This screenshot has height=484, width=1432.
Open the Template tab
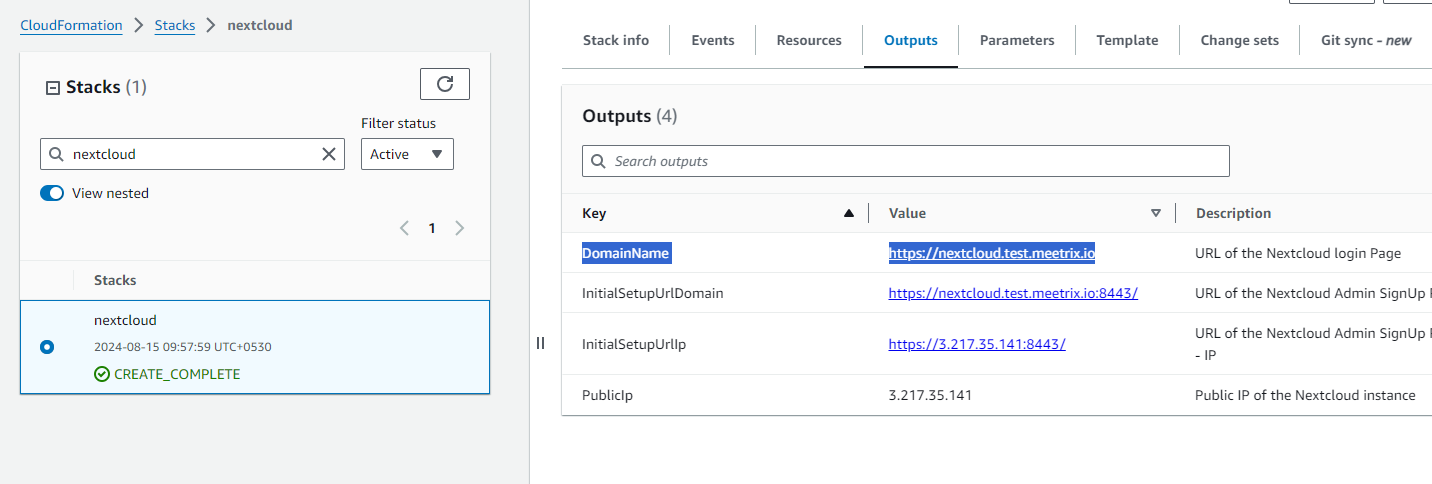click(1127, 40)
